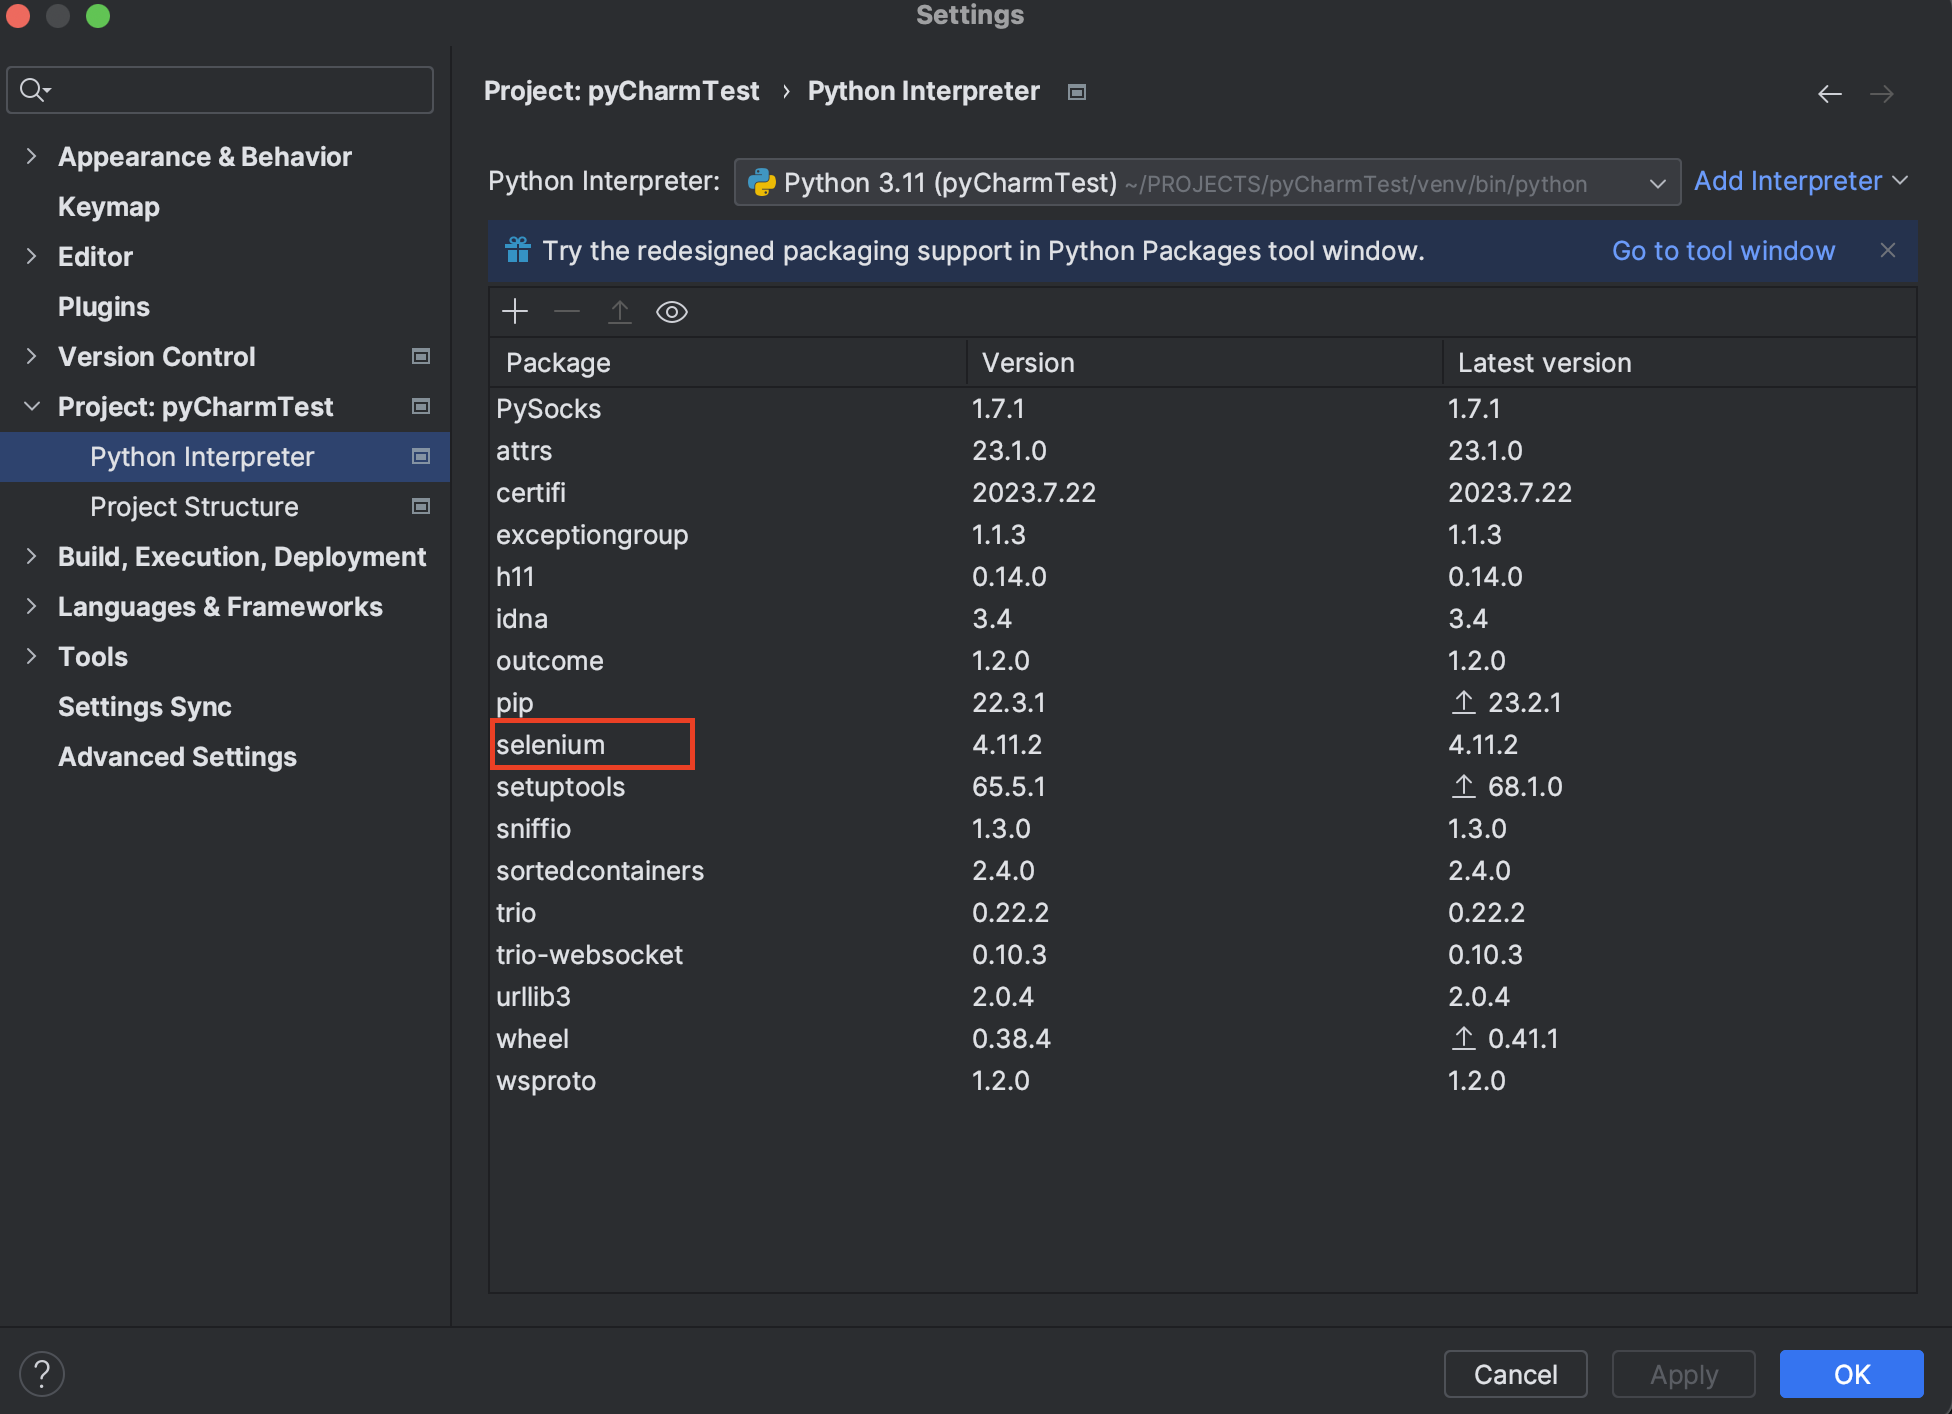The width and height of the screenshot is (1952, 1414).
Task: Close the redesigned packaging support banner
Action: [1887, 251]
